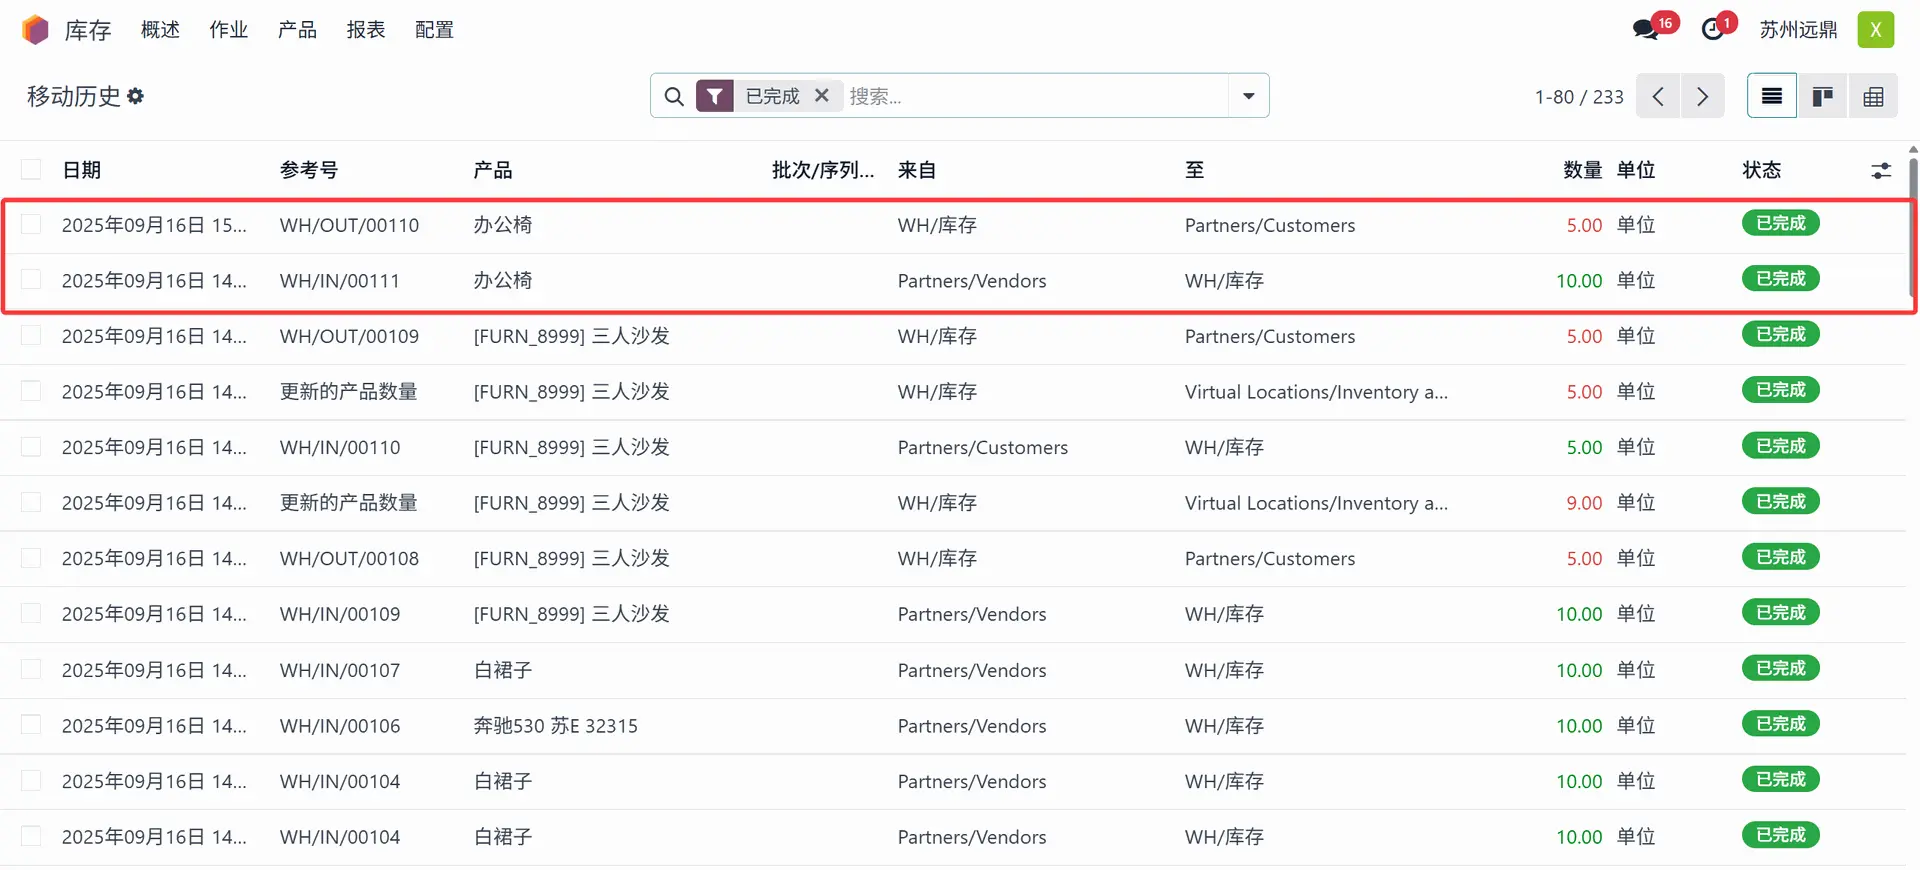Go to next page of records
The width and height of the screenshot is (1920, 870).
pos(1702,96)
